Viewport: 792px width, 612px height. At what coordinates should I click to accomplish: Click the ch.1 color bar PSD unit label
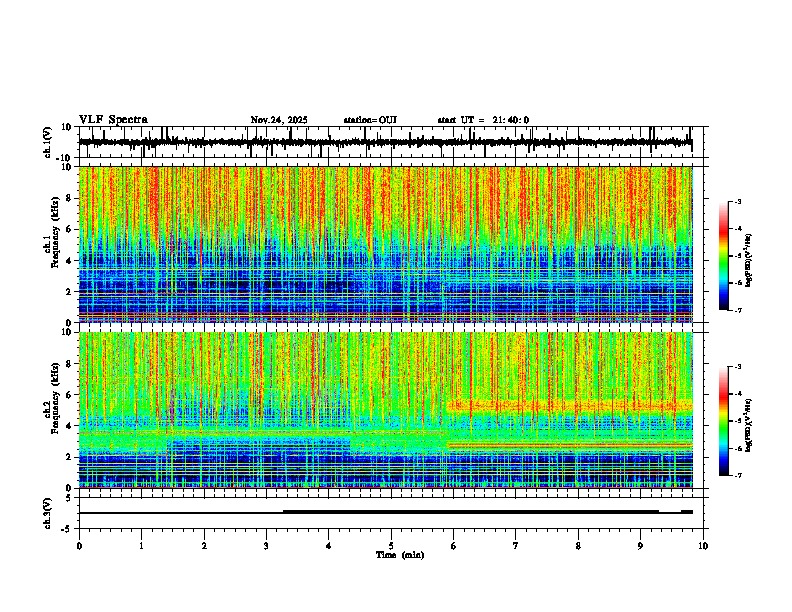point(748,260)
